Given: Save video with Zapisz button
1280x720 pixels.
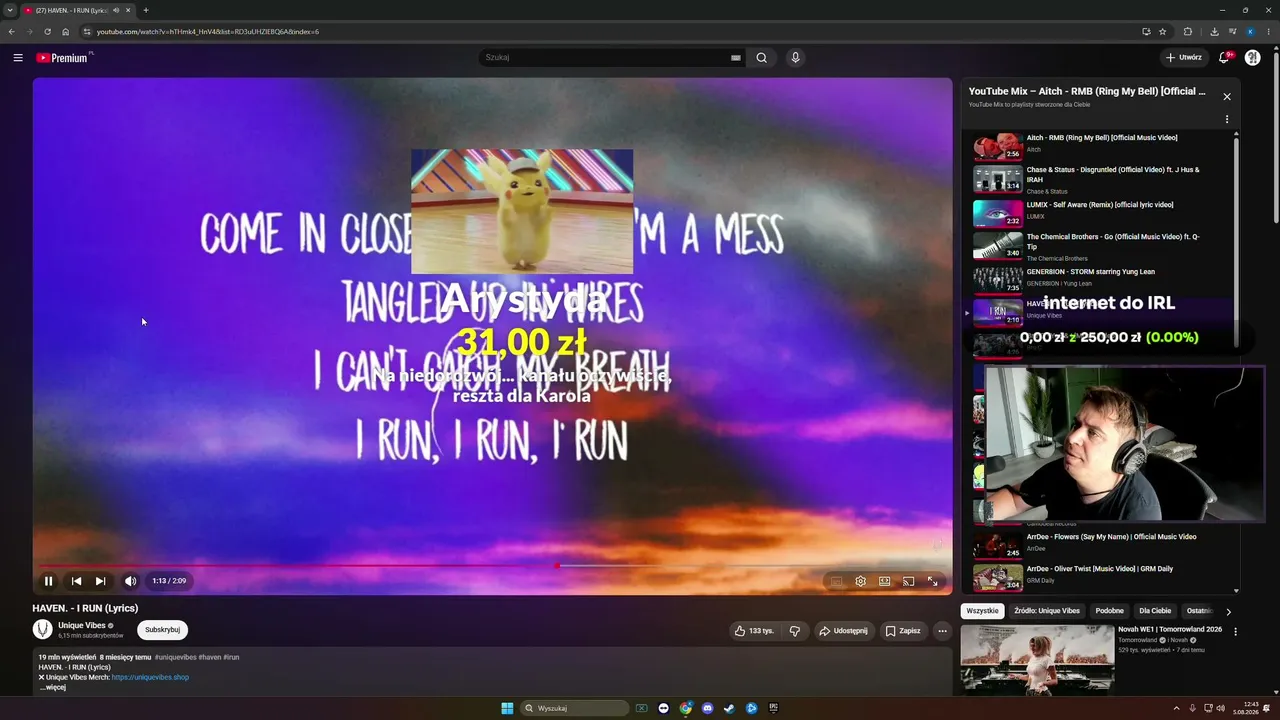Looking at the screenshot, I should coord(903,631).
